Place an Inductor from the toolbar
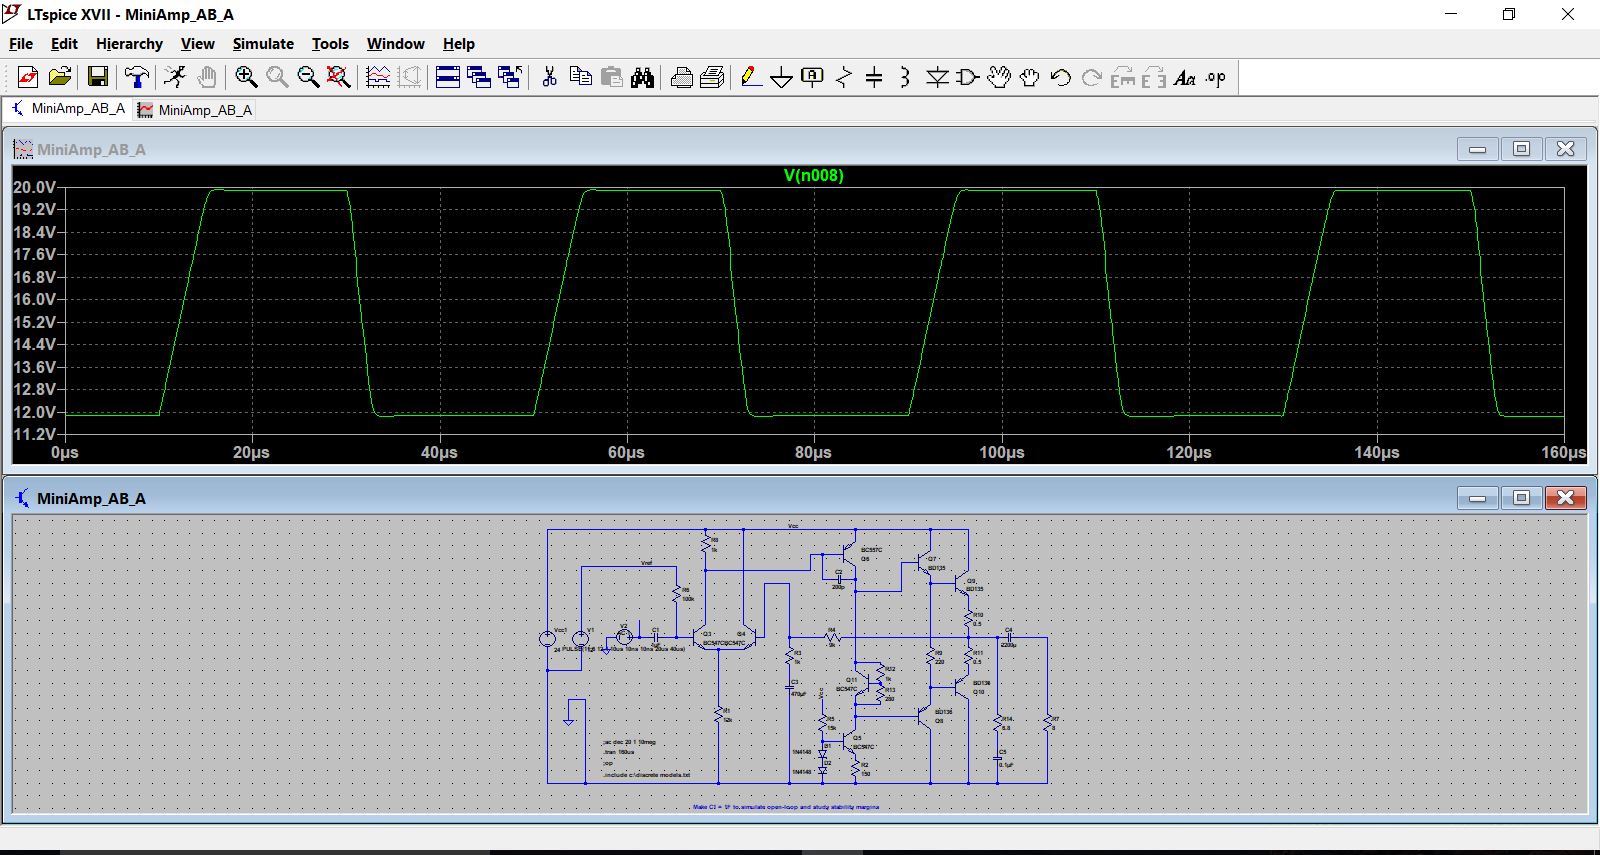Screen dimensions: 1600x855 [905, 77]
